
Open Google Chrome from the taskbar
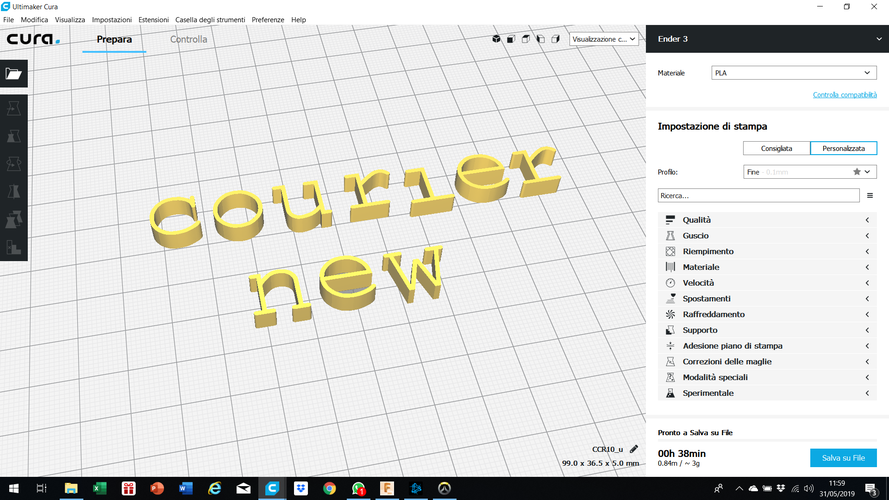coord(329,488)
